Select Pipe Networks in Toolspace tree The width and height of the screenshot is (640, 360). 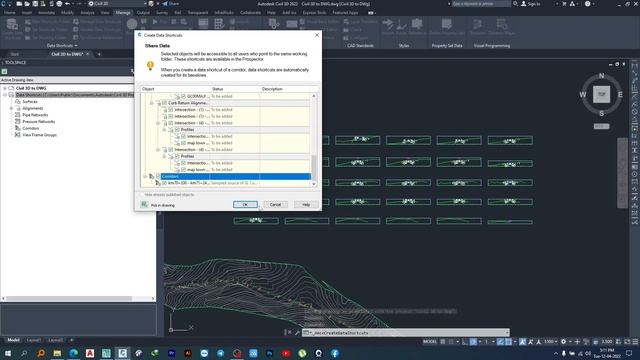[x=35, y=115]
